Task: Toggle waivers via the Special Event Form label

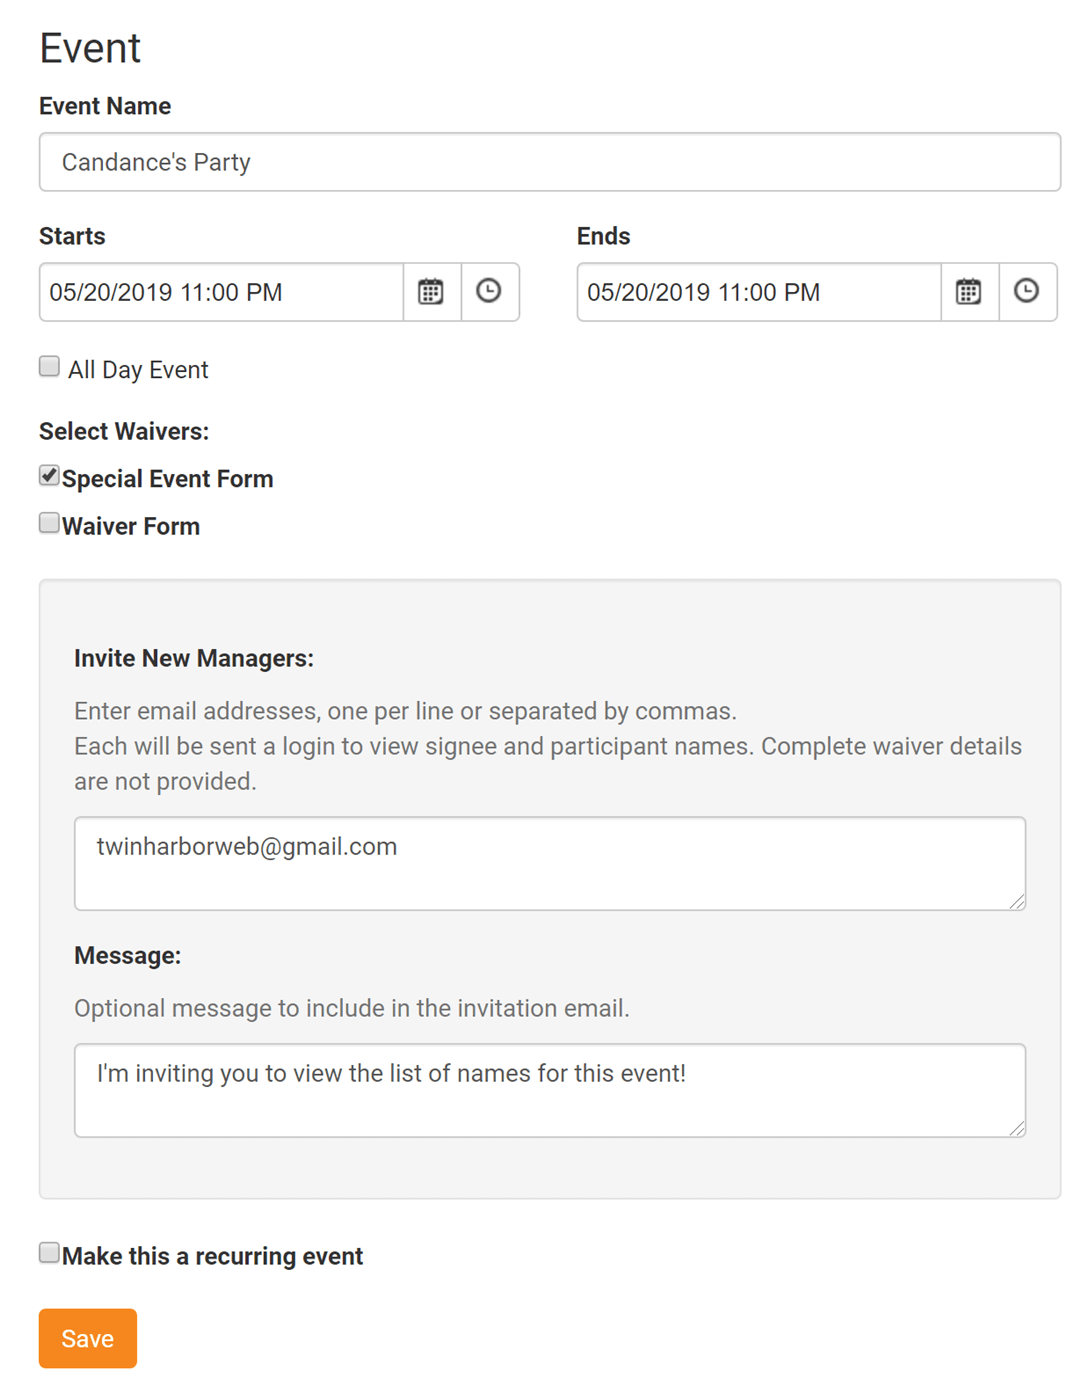Action: (x=168, y=478)
